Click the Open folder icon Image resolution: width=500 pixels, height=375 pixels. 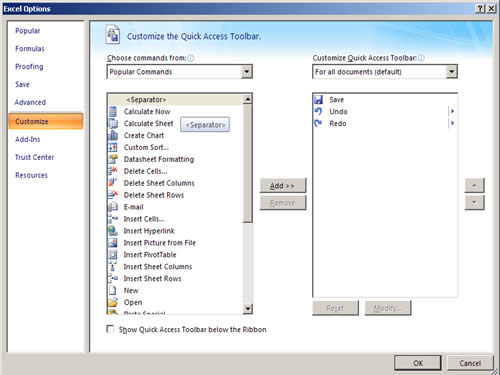[x=113, y=302]
